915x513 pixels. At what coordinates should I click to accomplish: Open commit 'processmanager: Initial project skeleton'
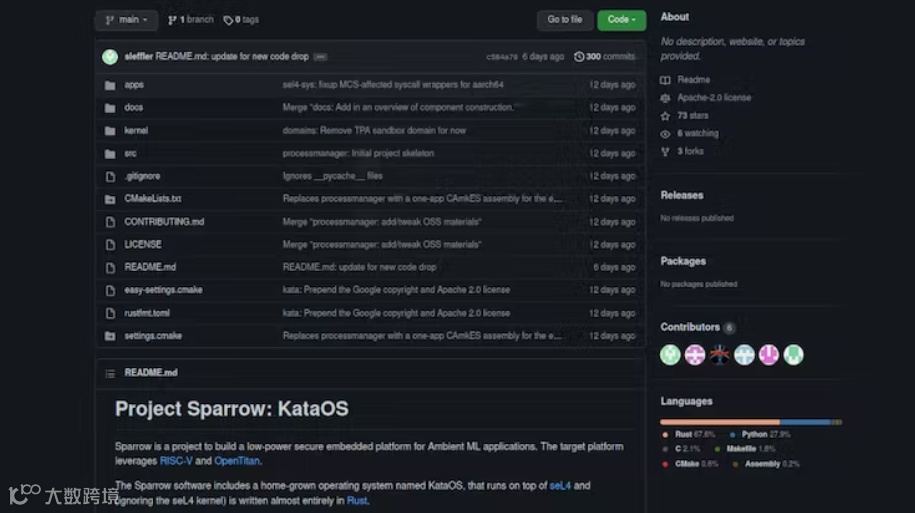point(358,153)
